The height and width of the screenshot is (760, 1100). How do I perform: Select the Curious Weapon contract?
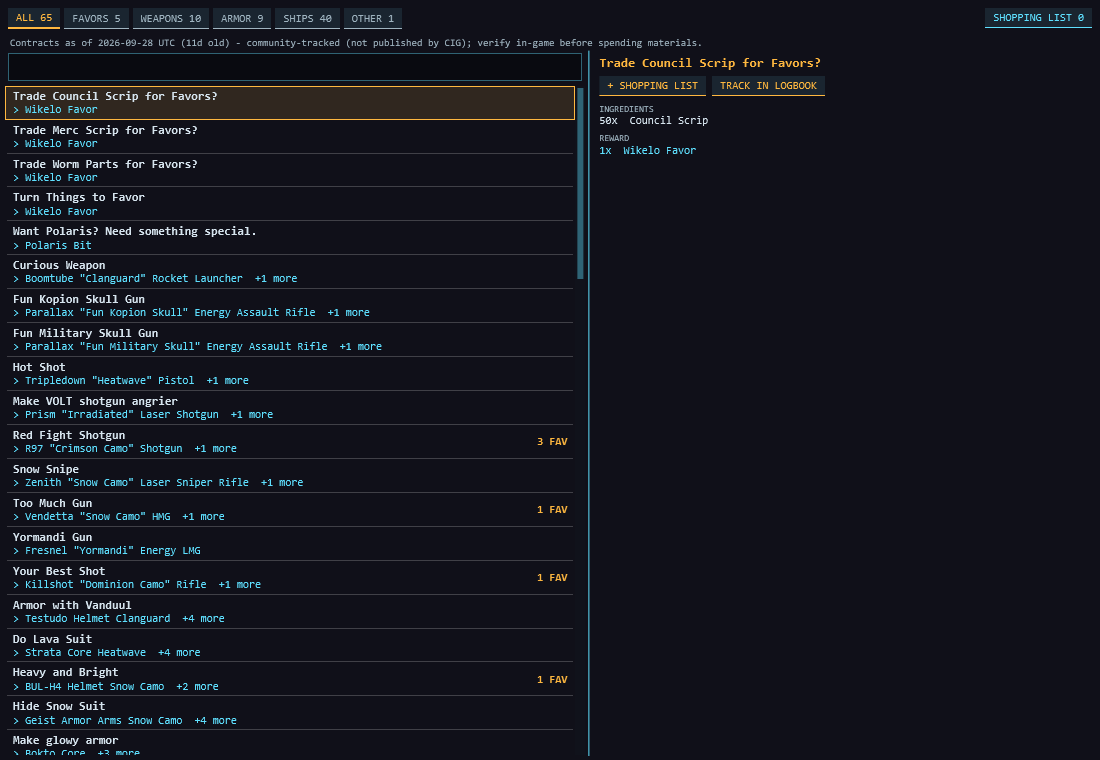tap(290, 272)
